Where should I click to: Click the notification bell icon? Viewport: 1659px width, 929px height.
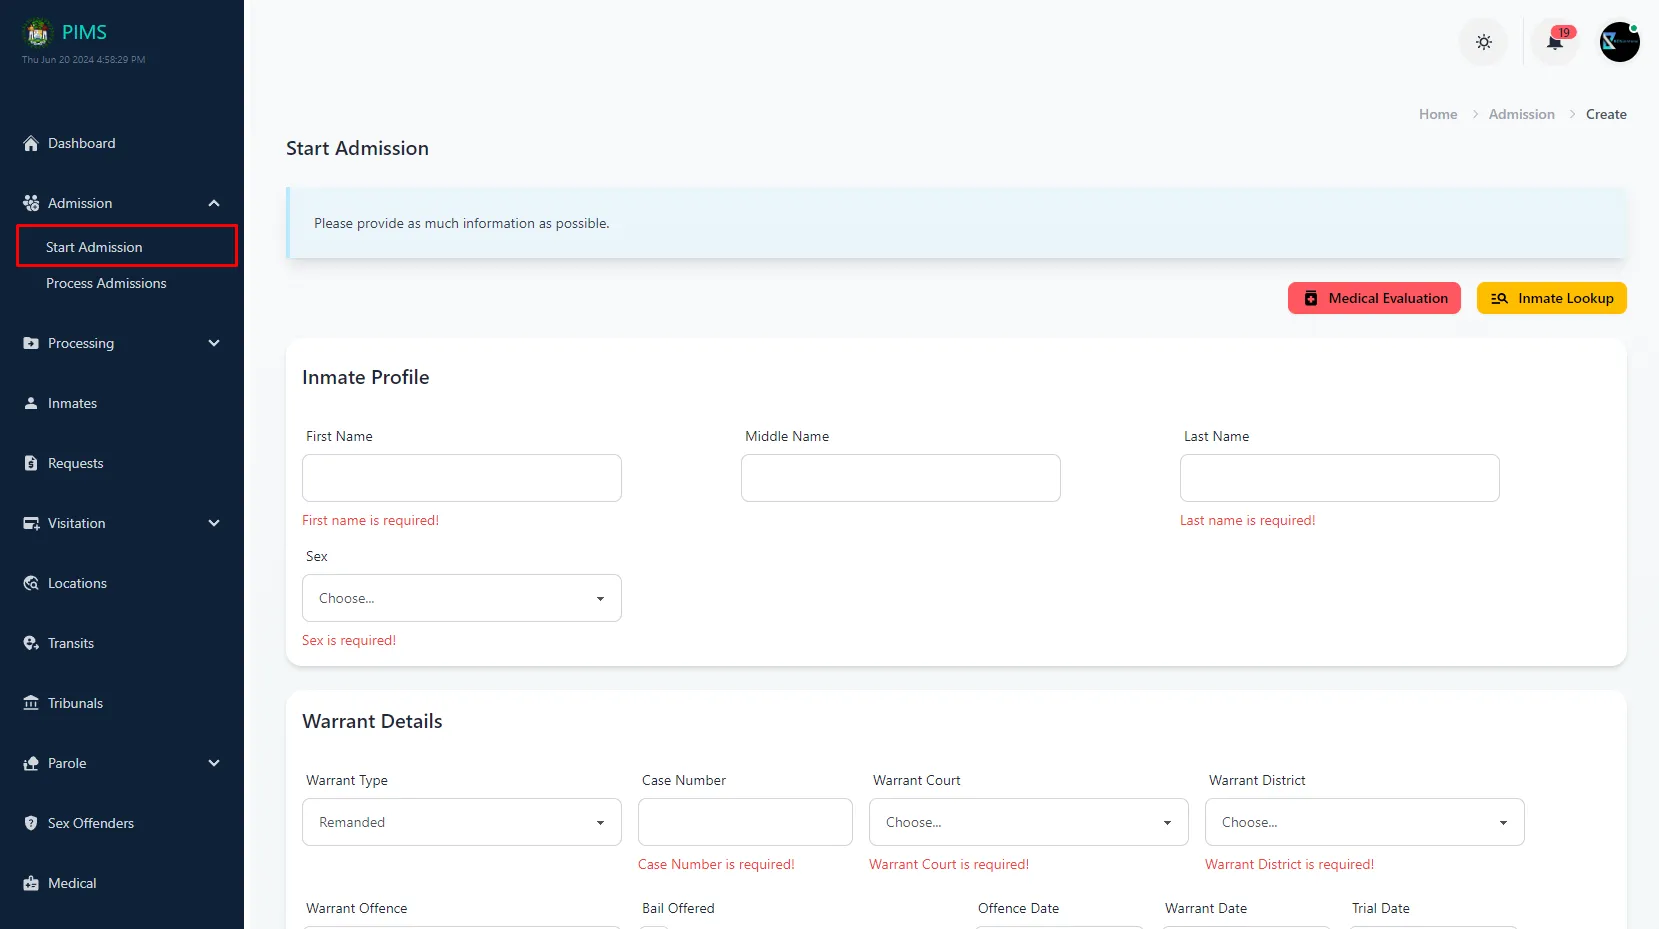pos(1554,42)
